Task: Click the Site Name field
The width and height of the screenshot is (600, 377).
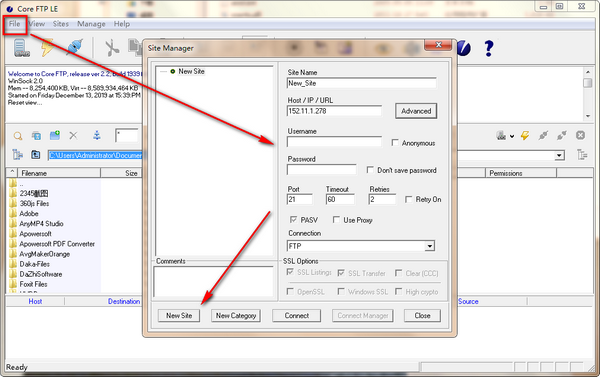Action: click(362, 83)
